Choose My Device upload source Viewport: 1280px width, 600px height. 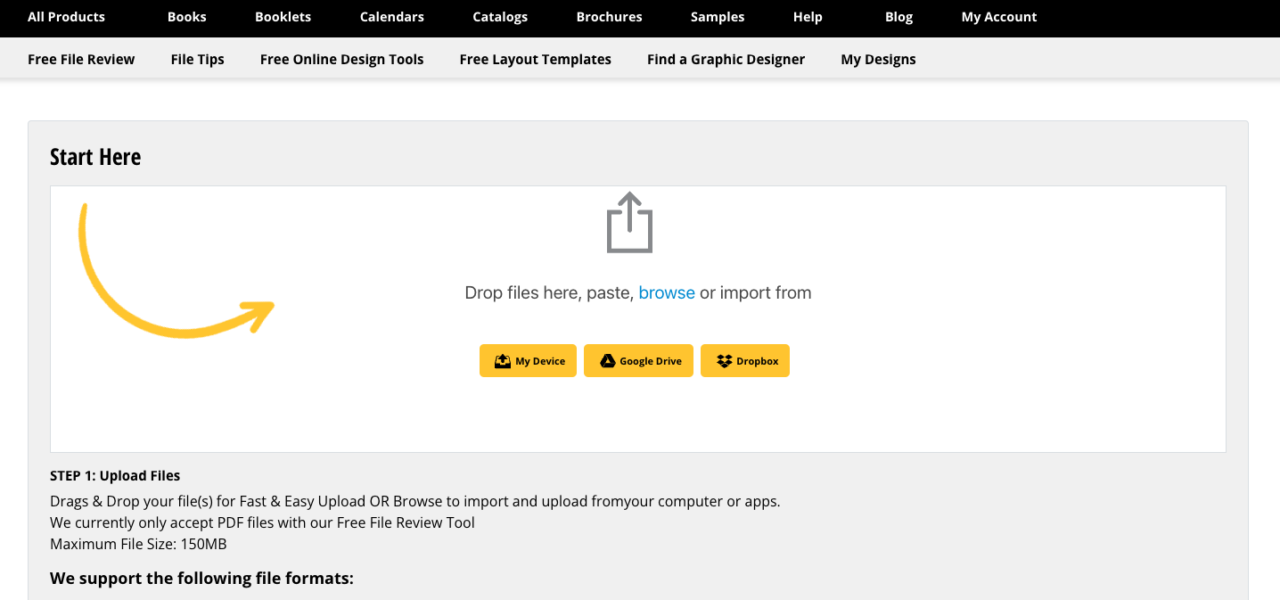click(528, 361)
